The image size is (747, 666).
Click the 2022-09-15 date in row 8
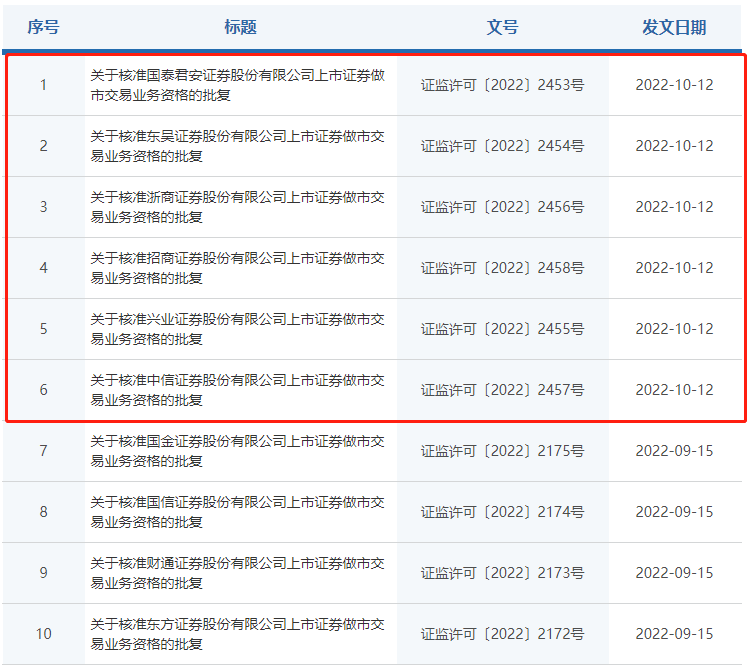coord(674,512)
